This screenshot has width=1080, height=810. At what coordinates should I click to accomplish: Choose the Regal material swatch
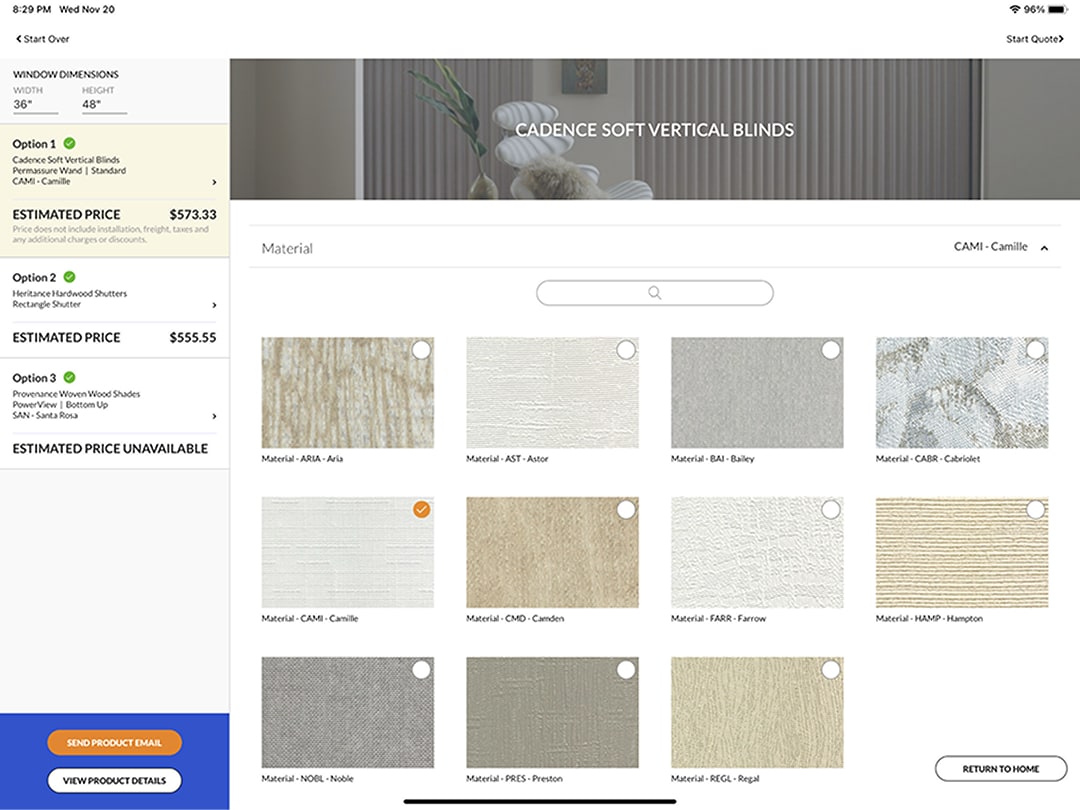(x=757, y=712)
